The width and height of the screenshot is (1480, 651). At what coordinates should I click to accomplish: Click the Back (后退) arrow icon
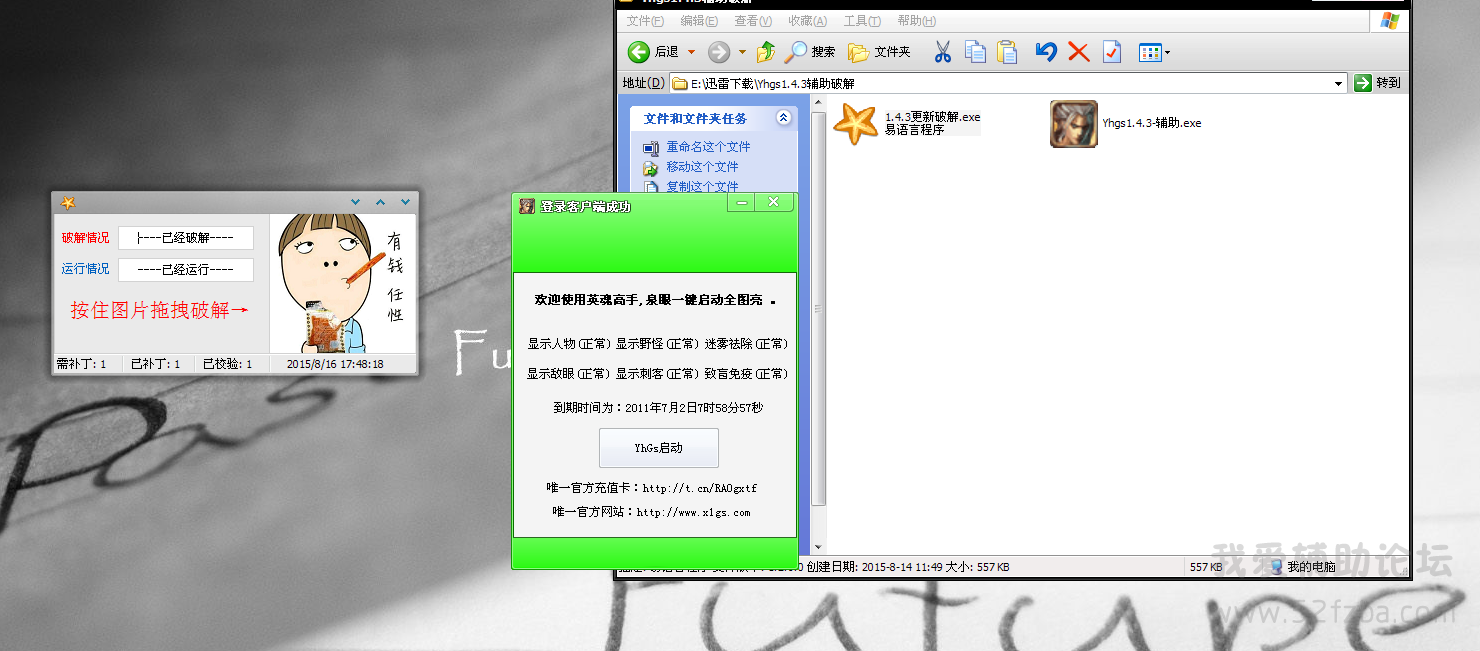pos(639,52)
